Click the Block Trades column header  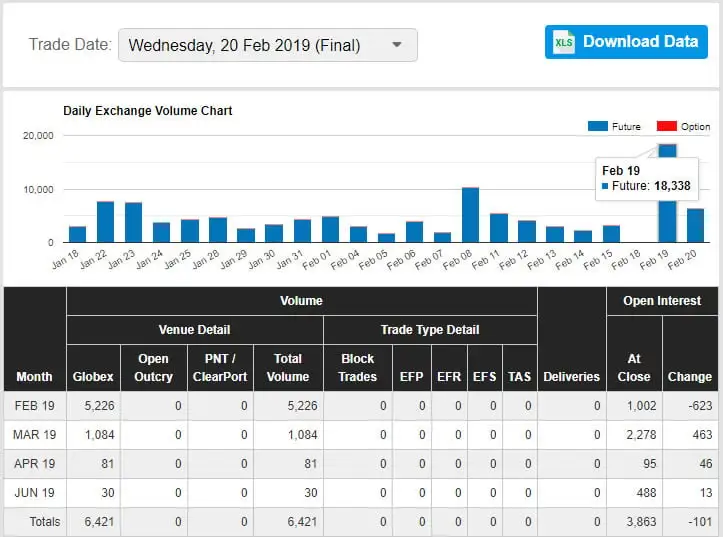click(x=358, y=367)
